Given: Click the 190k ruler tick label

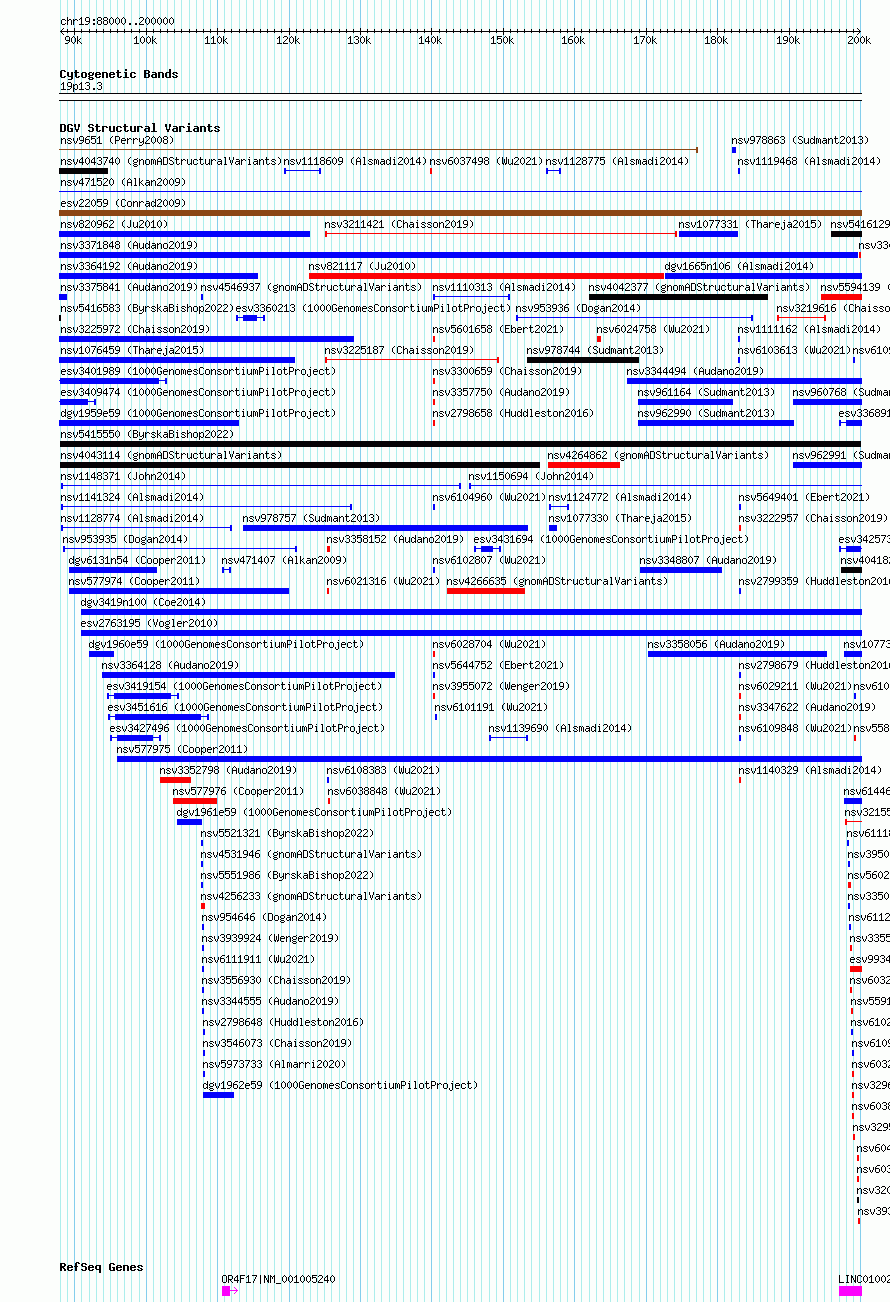Looking at the screenshot, I should 788,41.
